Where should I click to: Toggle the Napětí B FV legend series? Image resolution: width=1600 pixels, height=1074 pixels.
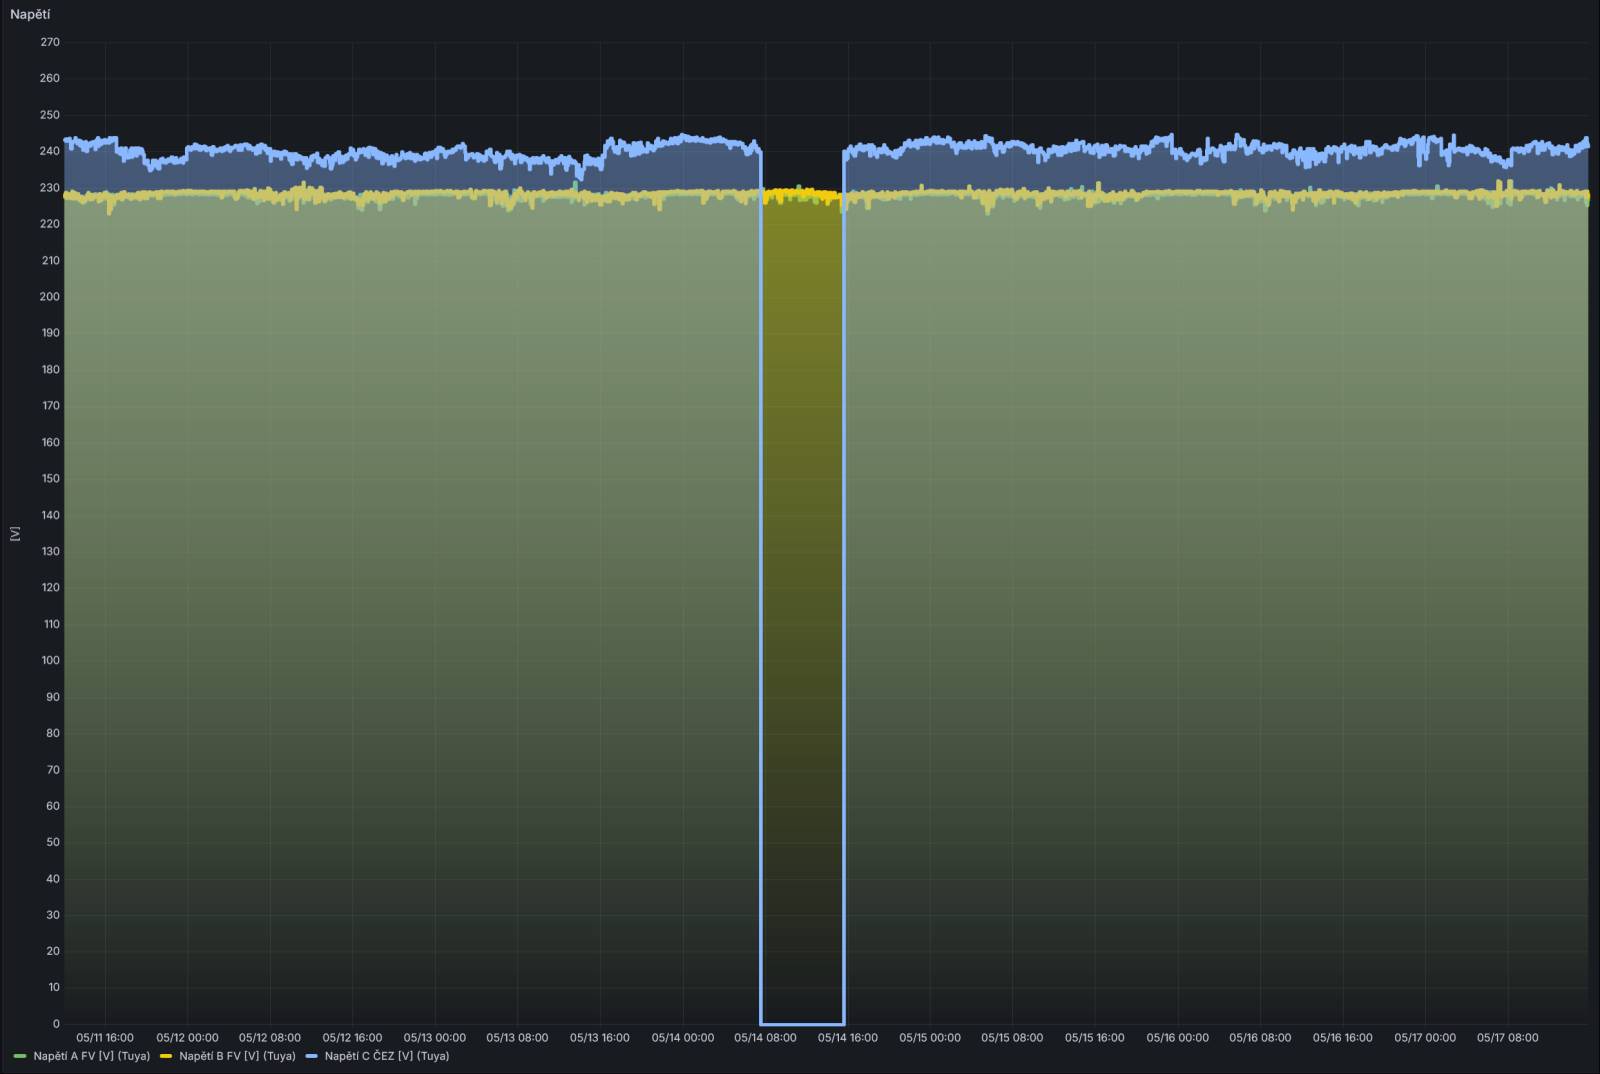pyautogui.click(x=237, y=1056)
